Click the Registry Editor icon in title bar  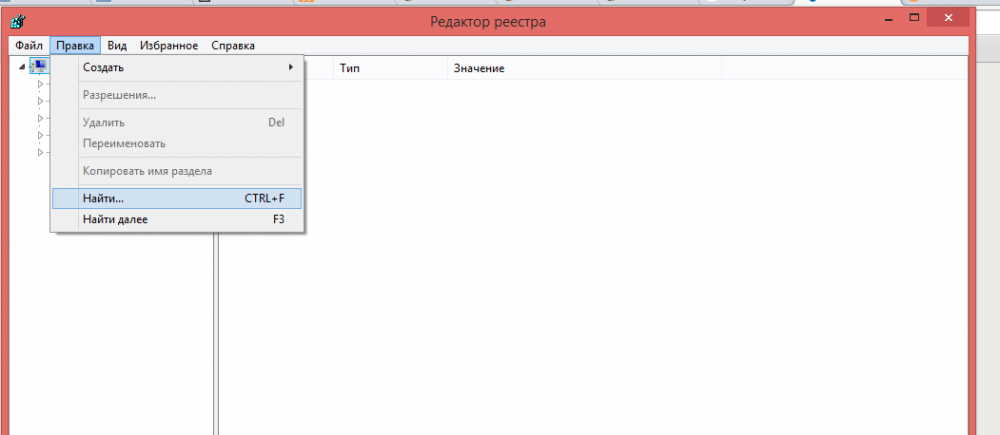point(18,21)
